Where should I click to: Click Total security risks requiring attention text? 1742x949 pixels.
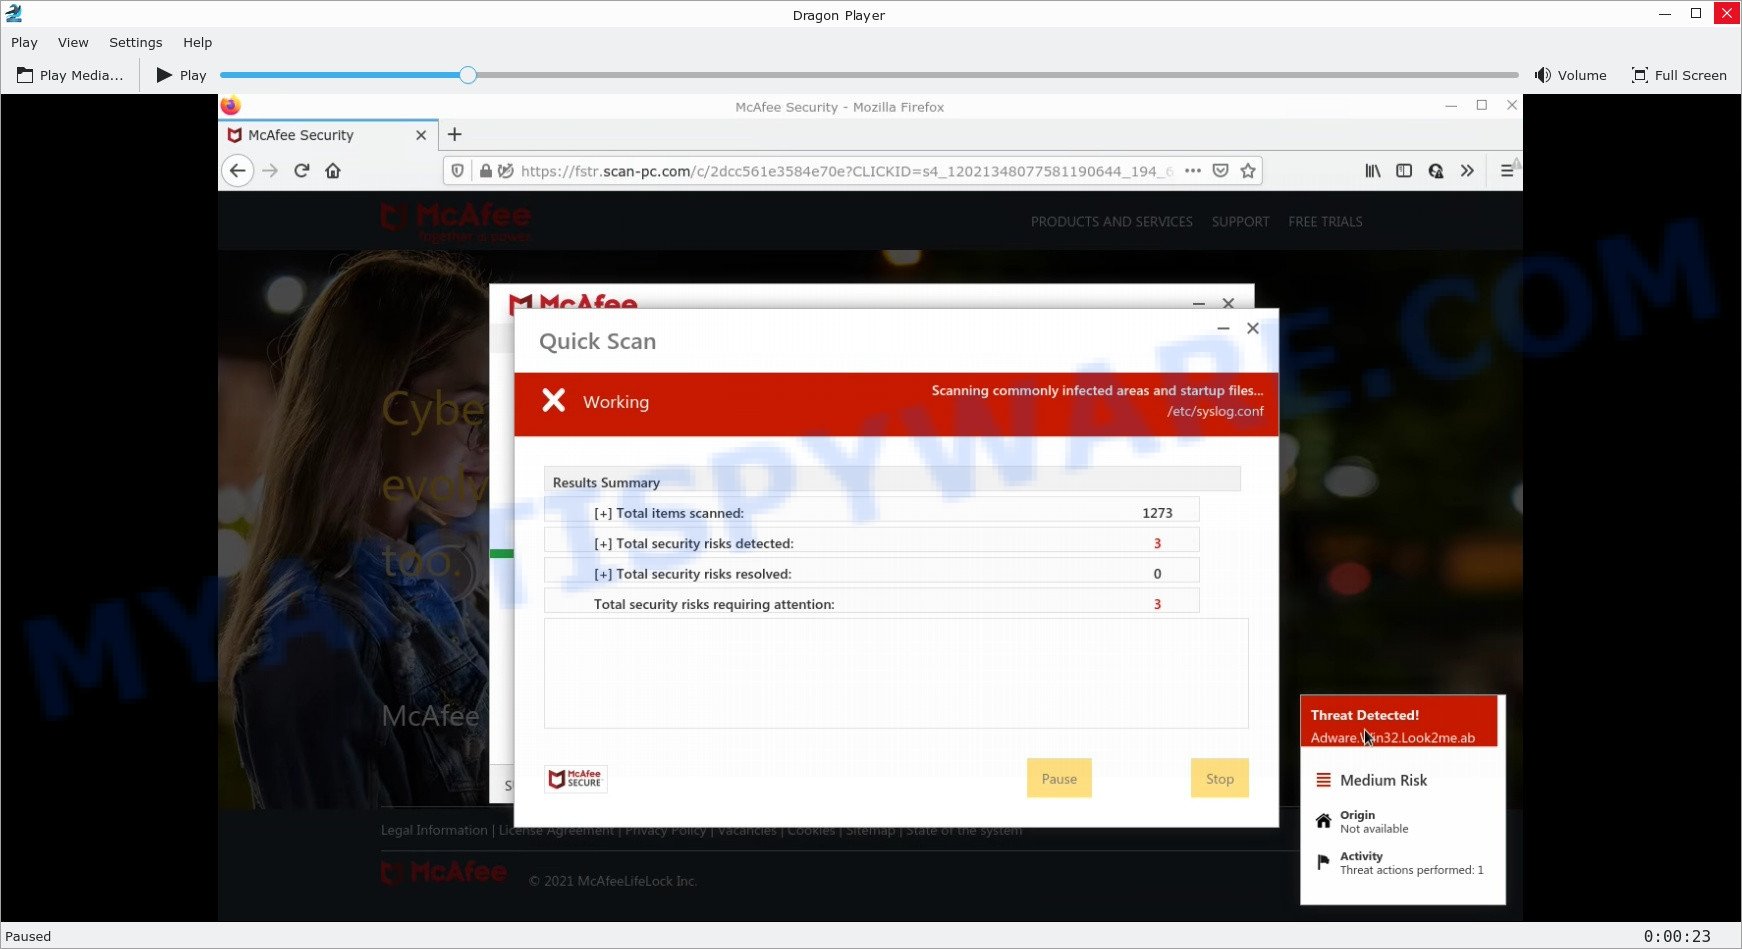click(x=714, y=604)
